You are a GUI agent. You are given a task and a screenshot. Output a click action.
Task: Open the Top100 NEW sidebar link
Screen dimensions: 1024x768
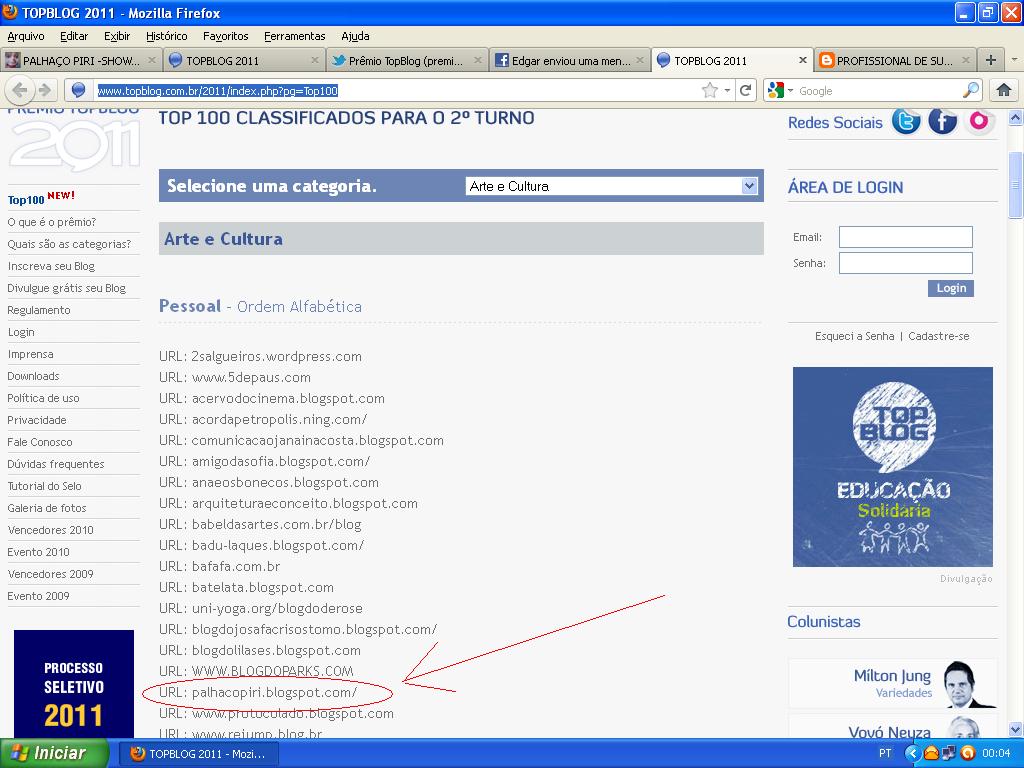coord(41,198)
